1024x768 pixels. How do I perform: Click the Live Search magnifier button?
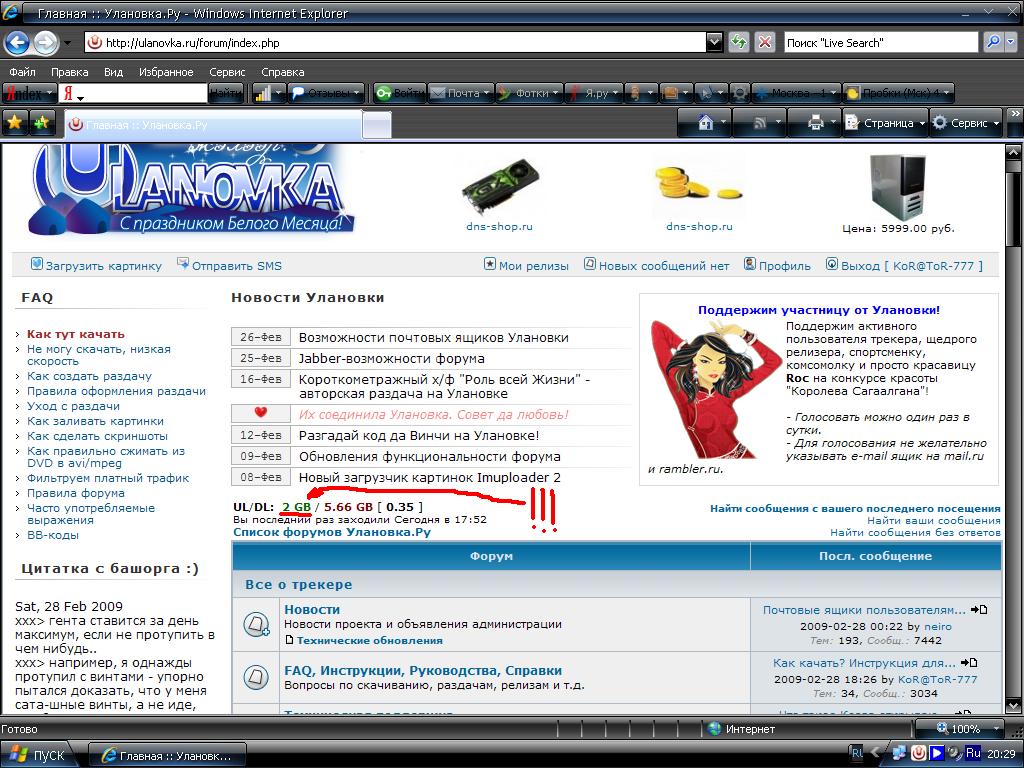[992, 42]
